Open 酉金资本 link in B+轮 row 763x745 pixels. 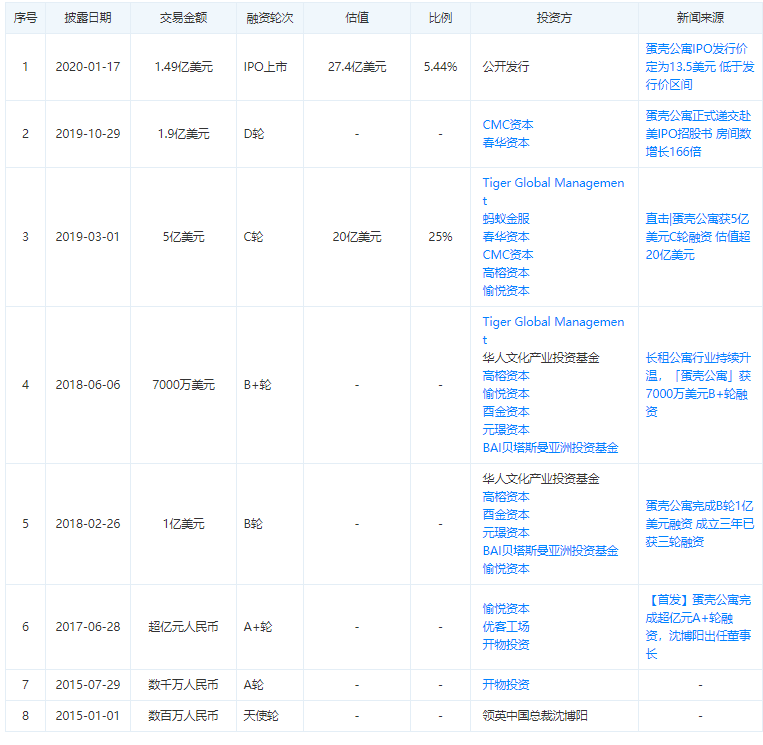(506, 412)
